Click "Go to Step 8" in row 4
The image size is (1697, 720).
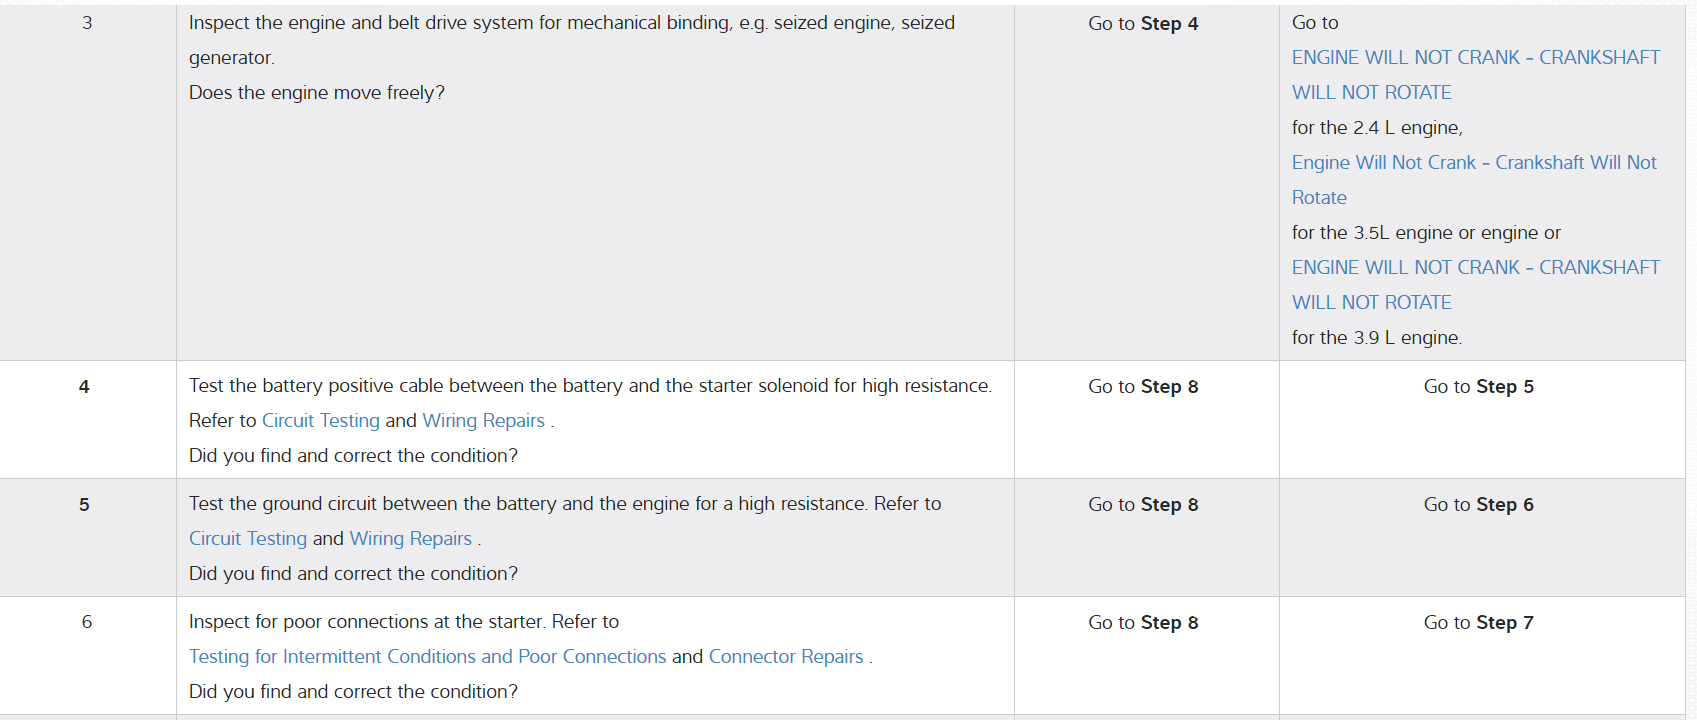(x=1143, y=387)
